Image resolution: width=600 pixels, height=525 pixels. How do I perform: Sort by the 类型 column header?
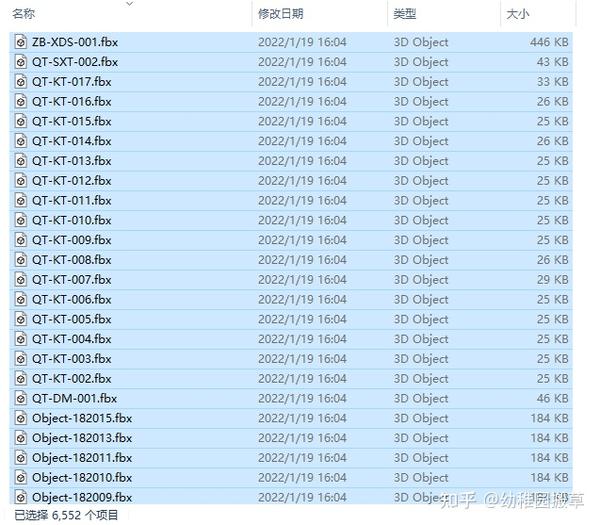tap(404, 14)
